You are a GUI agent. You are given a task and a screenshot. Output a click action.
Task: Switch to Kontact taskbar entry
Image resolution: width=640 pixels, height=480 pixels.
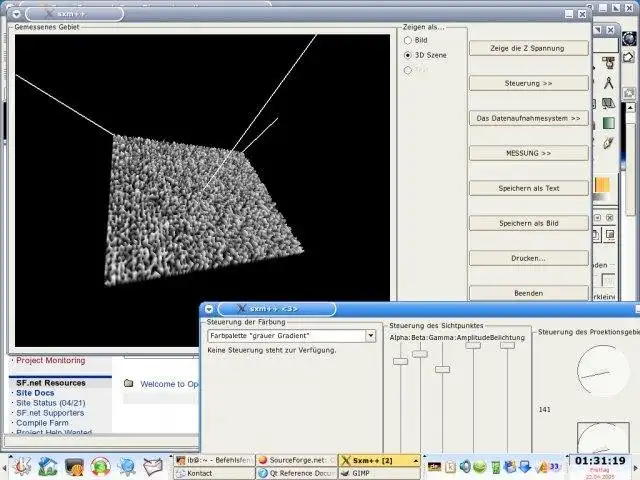(x=215, y=473)
